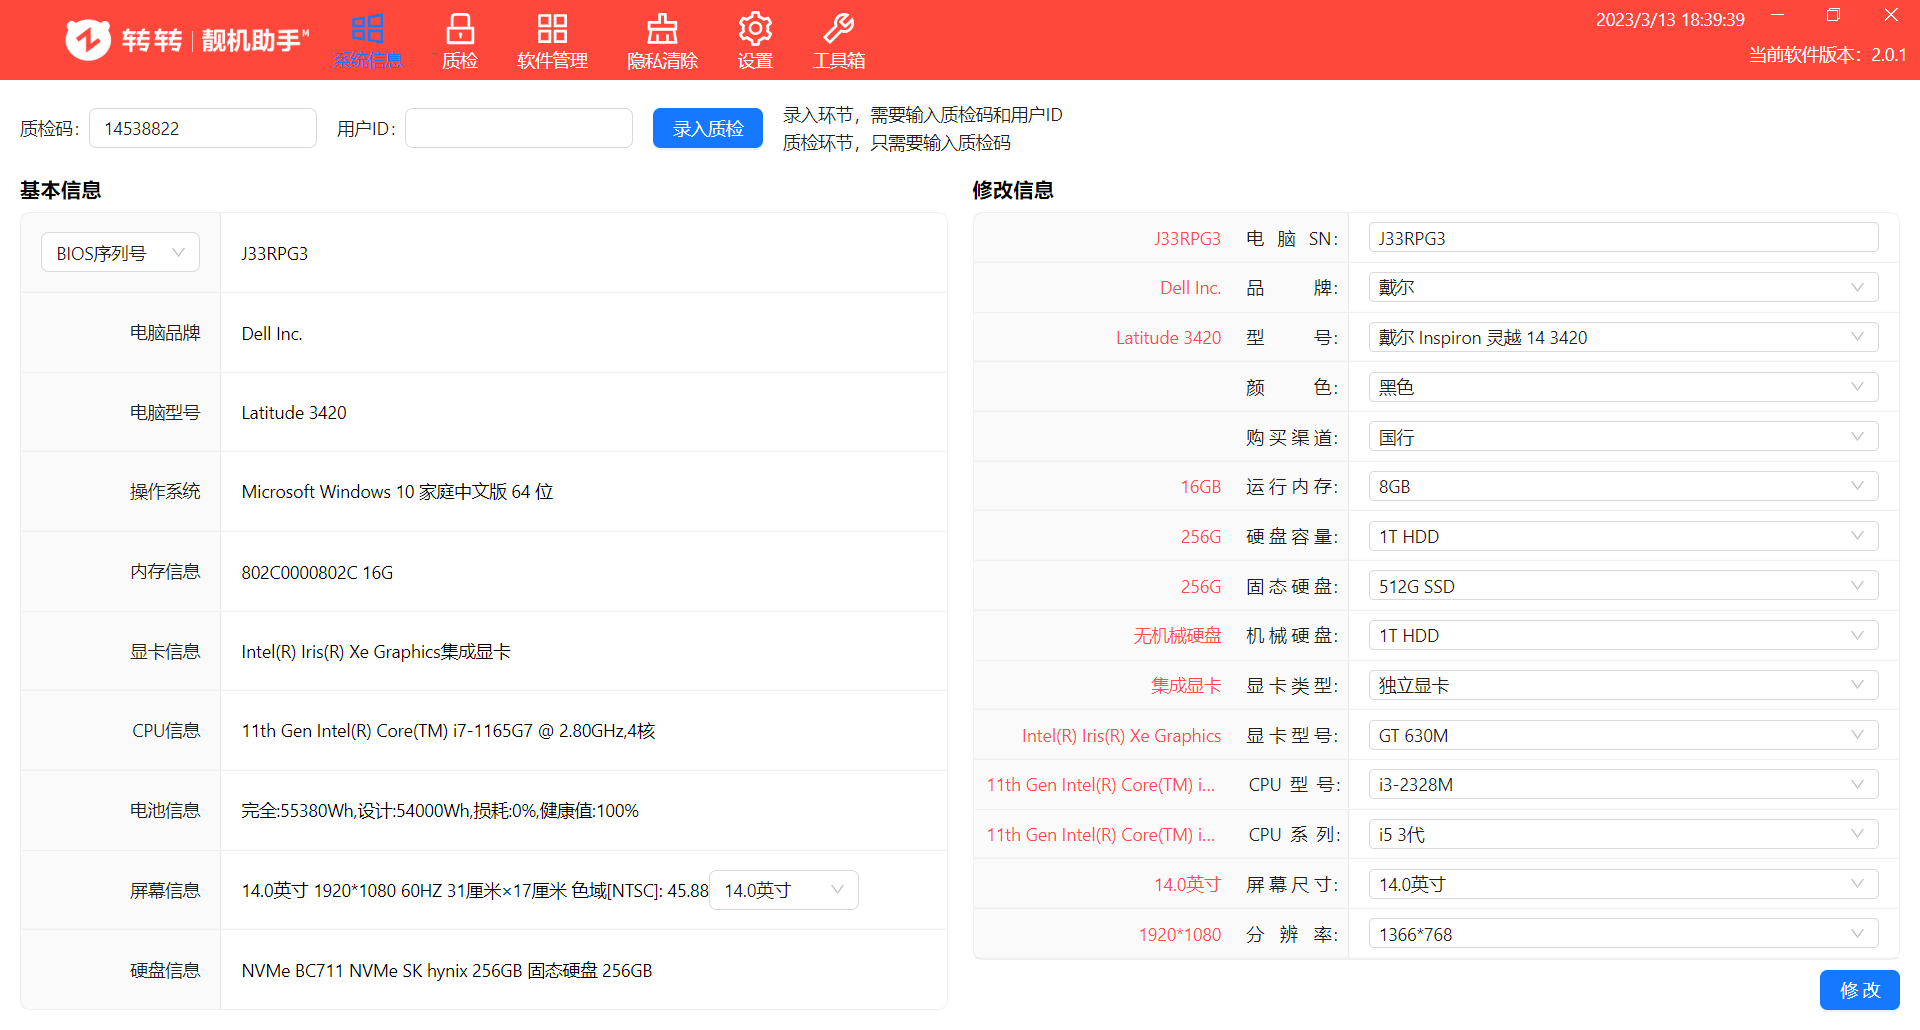Open the 硬盘容量 dropdown
This screenshot has height=1030, width=1920.
[1623, 537]
